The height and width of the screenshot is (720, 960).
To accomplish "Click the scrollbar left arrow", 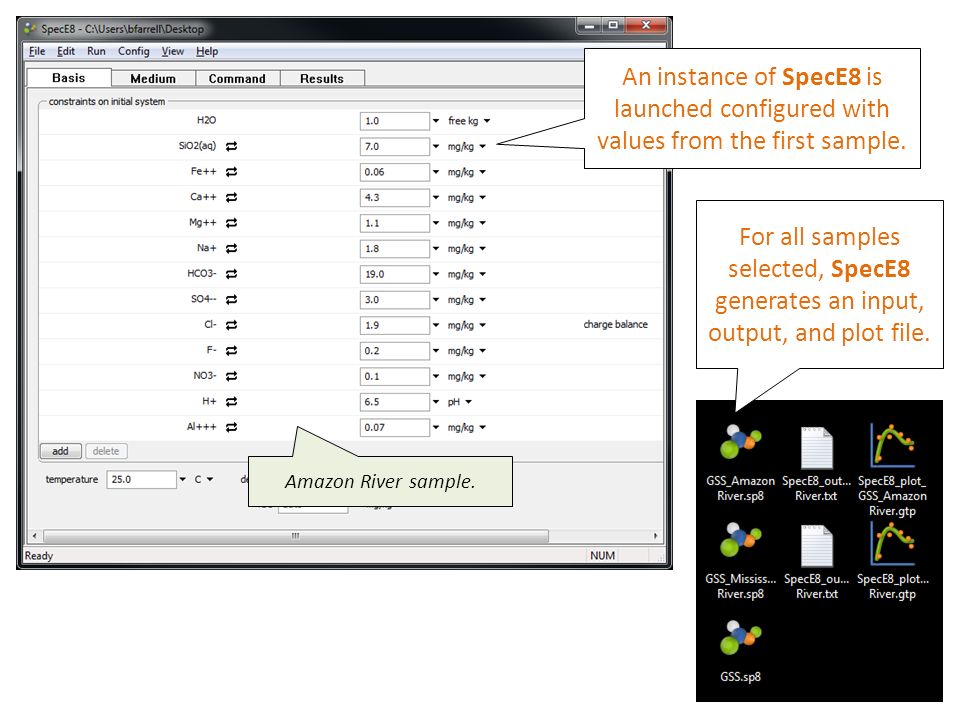I will [35, 536].
